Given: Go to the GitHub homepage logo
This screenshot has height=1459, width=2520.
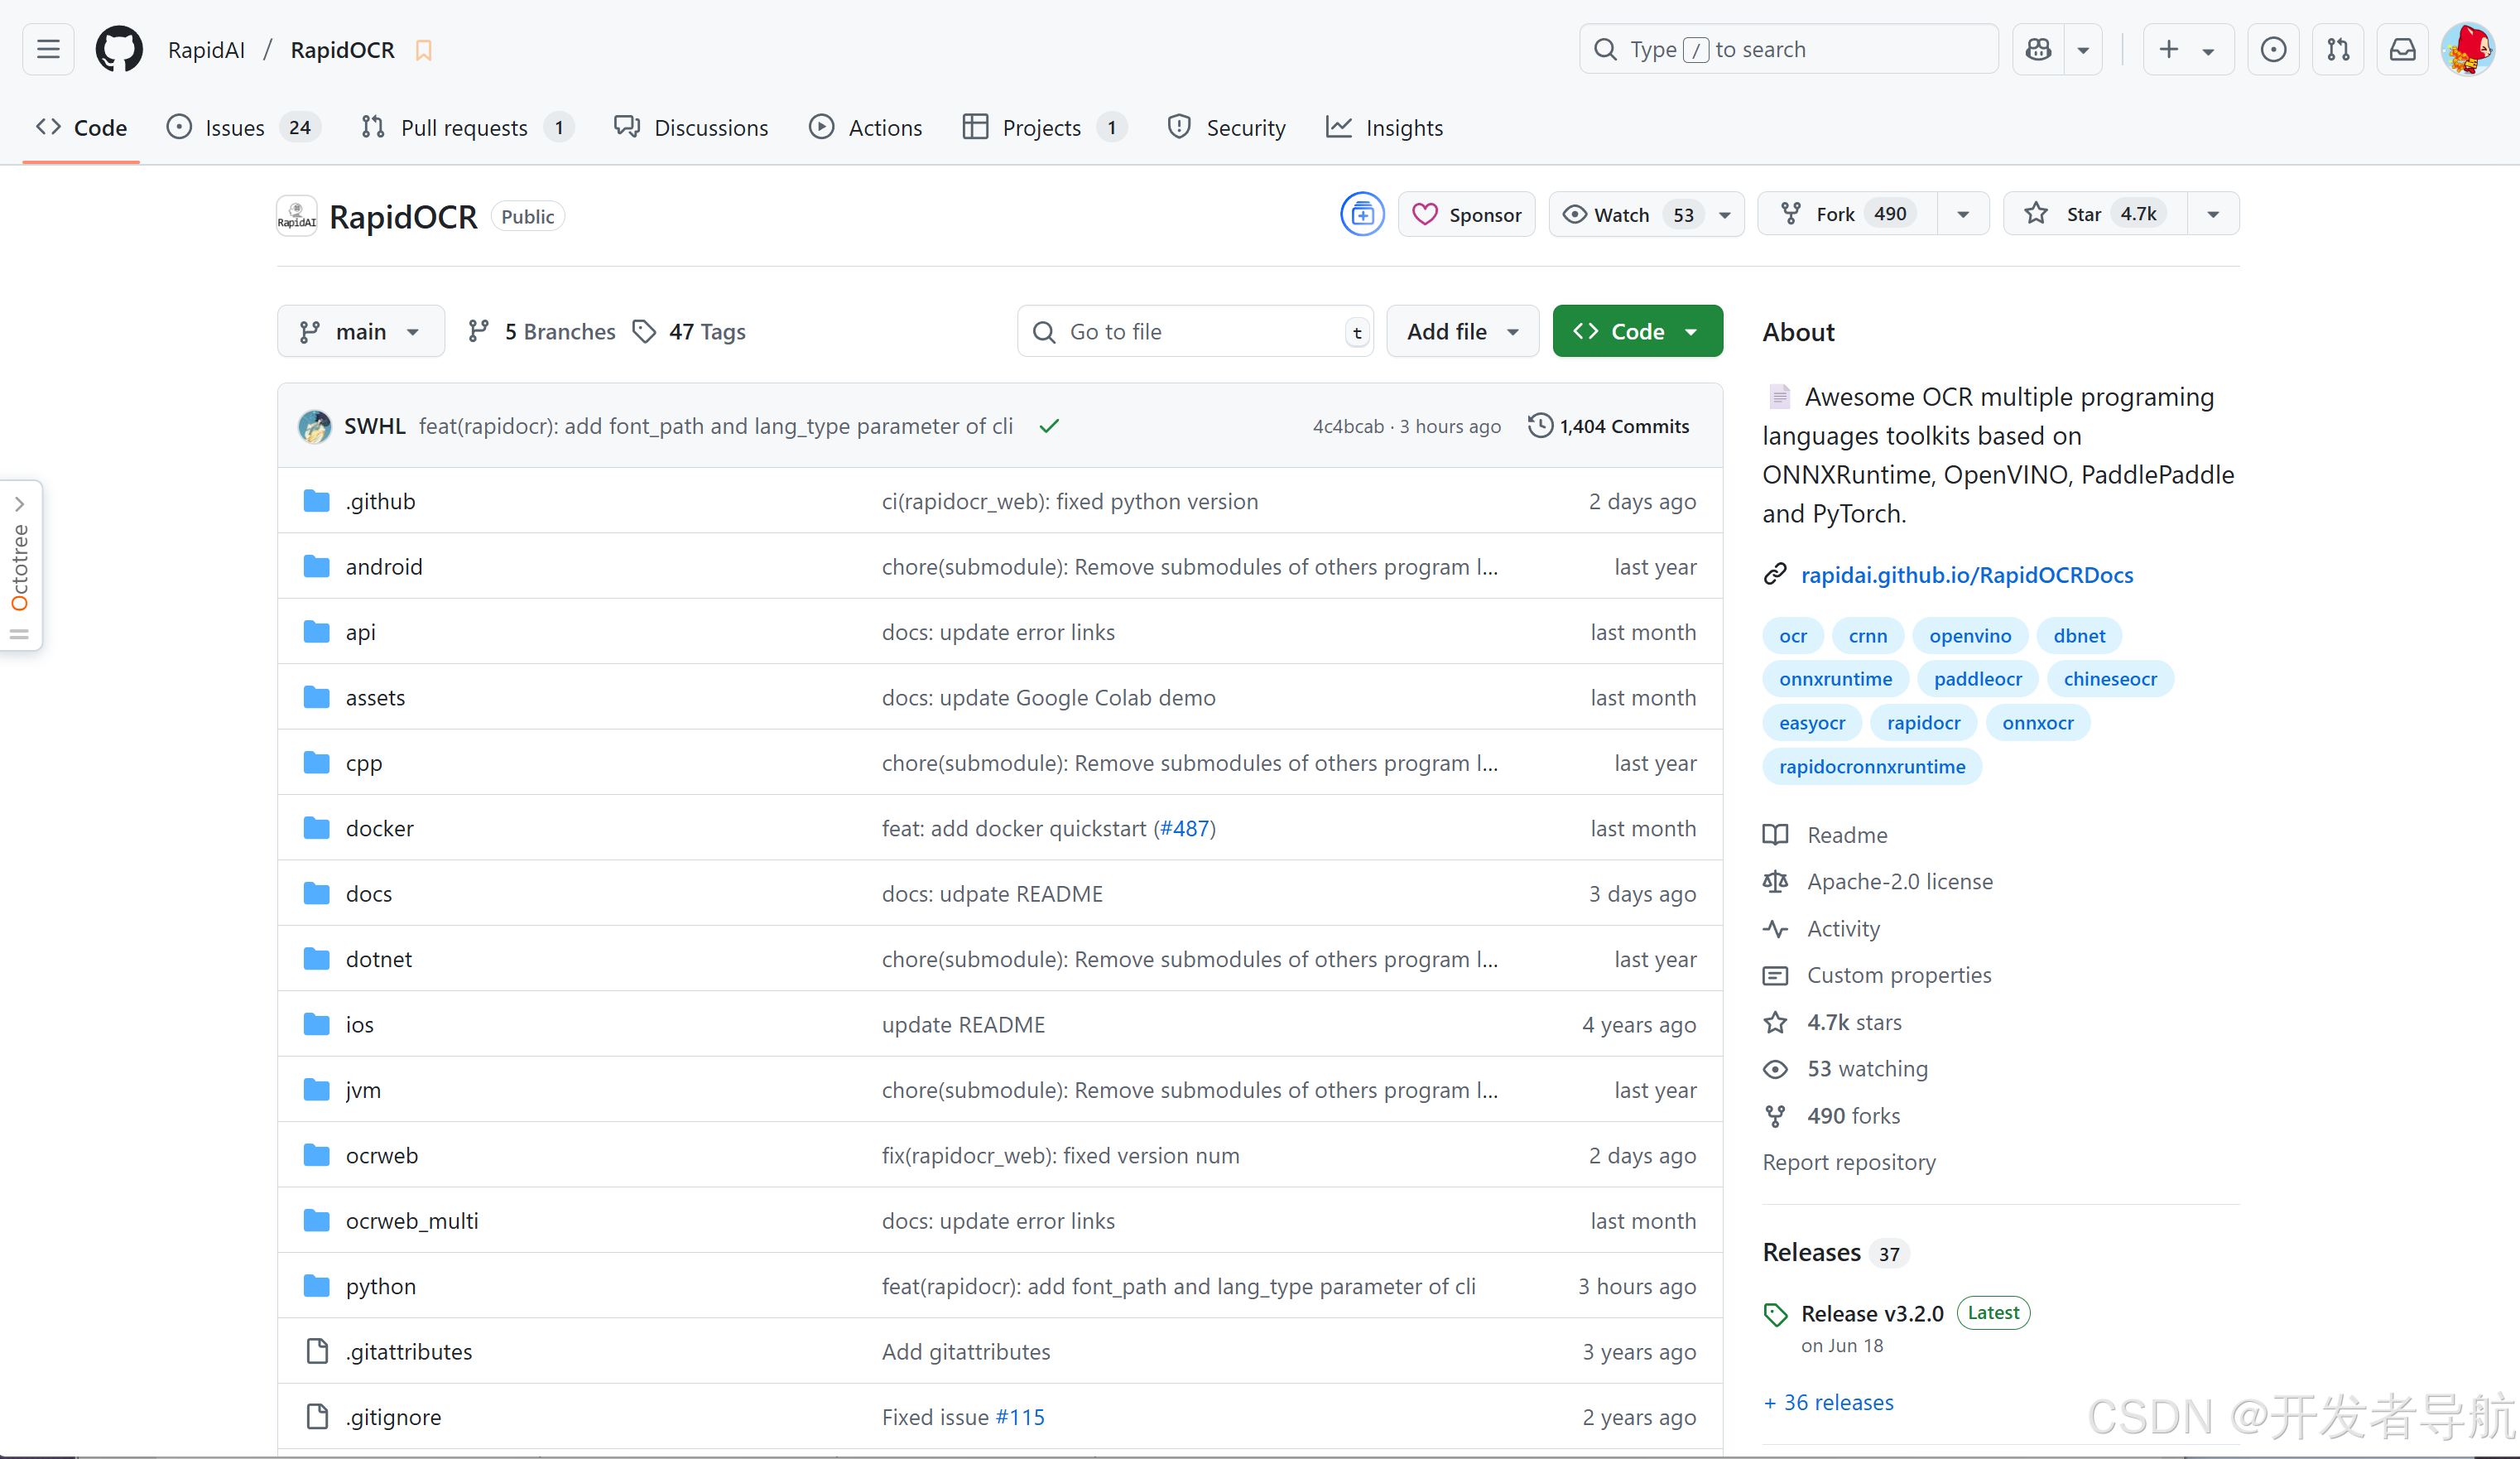Looking at the screenshot, I should tap(119, 49).
